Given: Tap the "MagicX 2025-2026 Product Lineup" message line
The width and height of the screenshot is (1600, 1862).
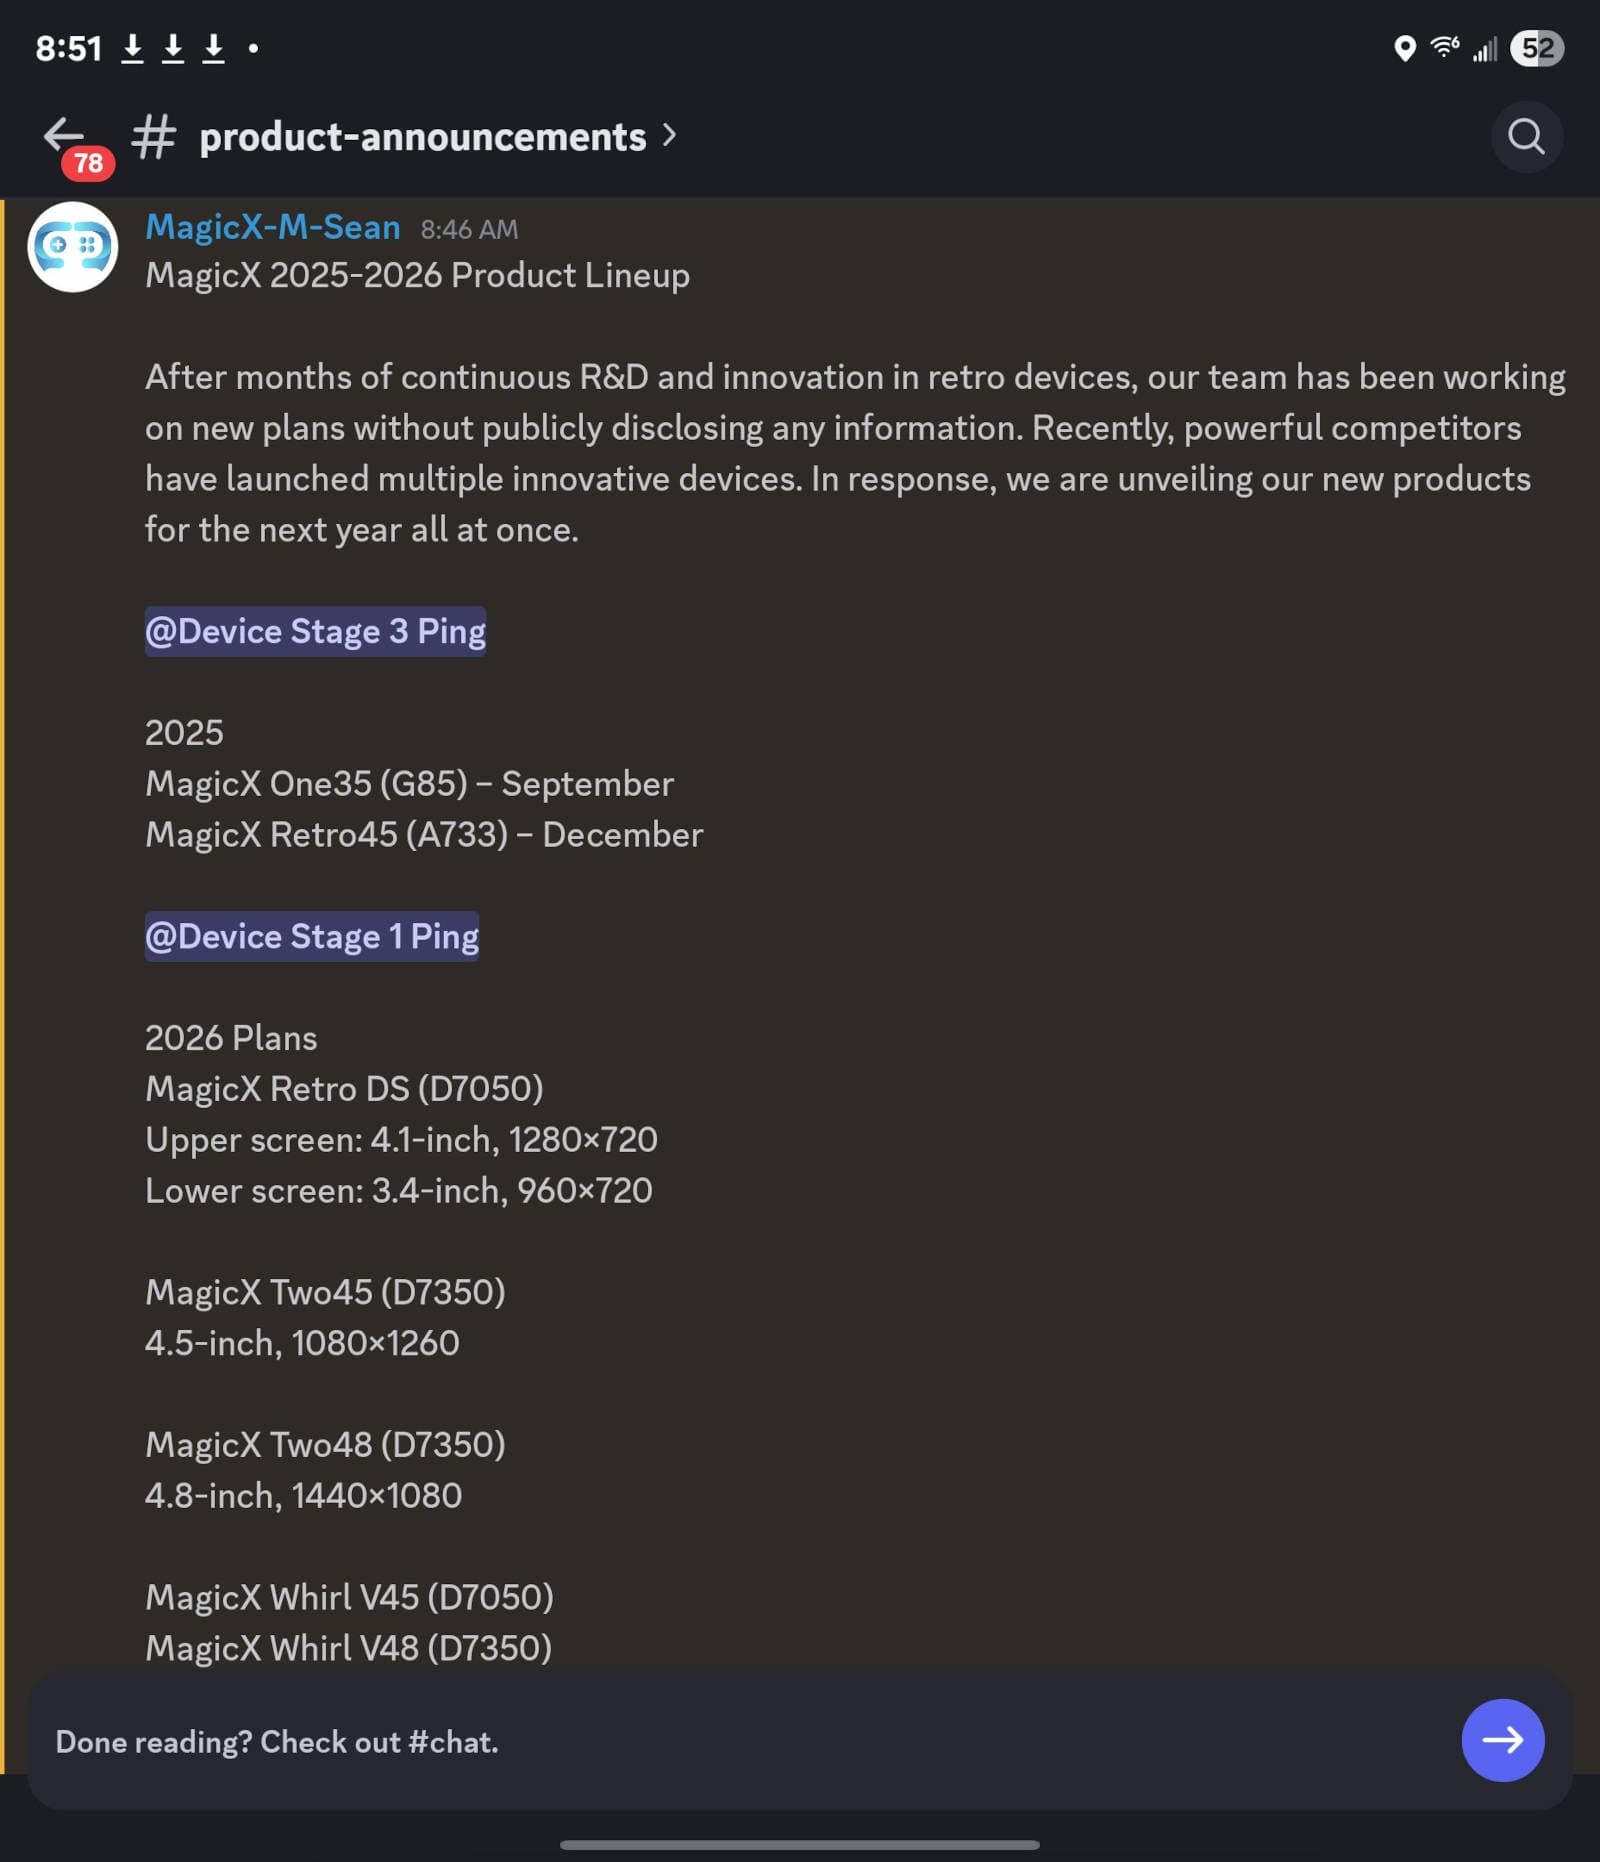Looking at the screenshot, I should tap(417, 275).
